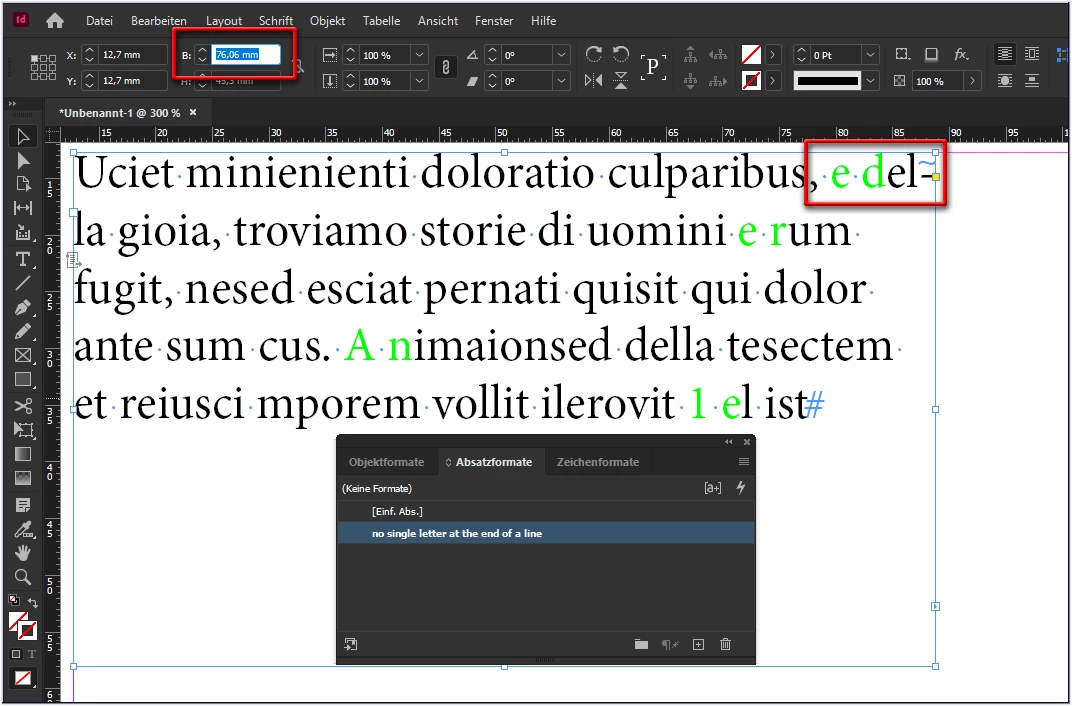Select the Pencil tool
Image resolution: width=1072 pixels, height=706 pixels.
coord(23,331)
